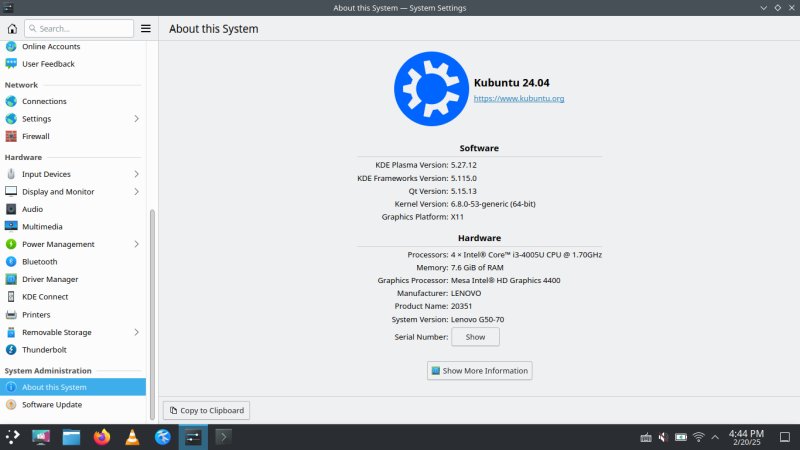Screen dimensions: 800x450
Task: Click the KDE Connect phone icon
Action: pos(11,296)
